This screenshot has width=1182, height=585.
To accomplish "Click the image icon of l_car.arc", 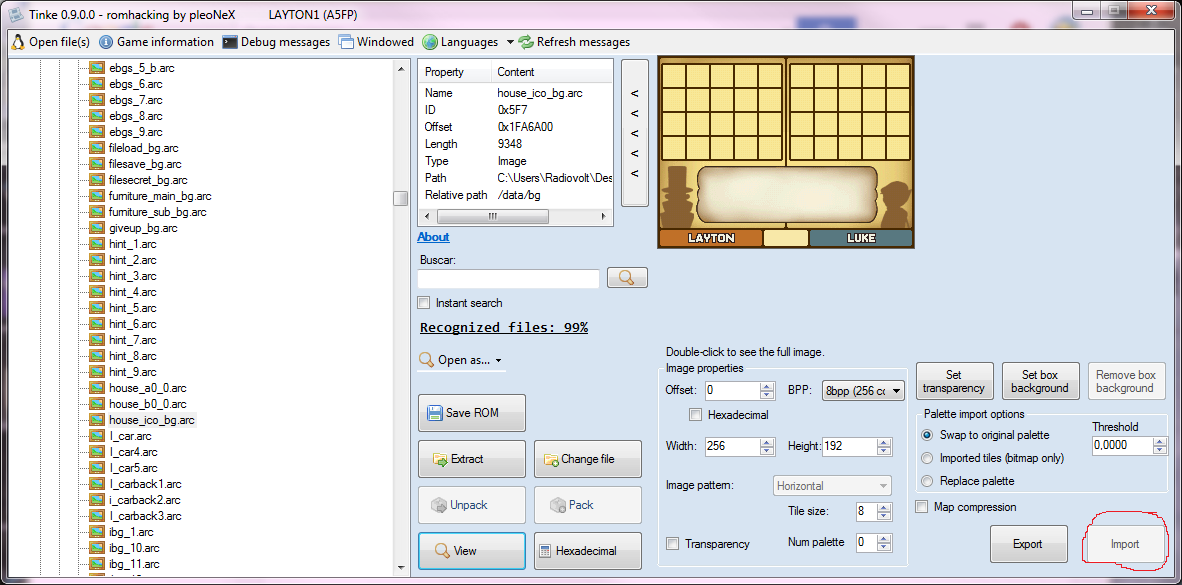I will pyautogui.click(x=96, y=436).
